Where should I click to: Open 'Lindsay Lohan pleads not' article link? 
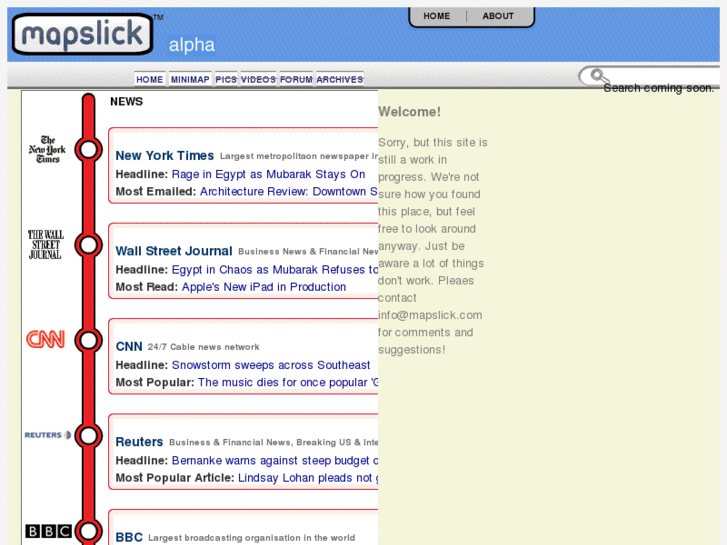pos(308,478)
